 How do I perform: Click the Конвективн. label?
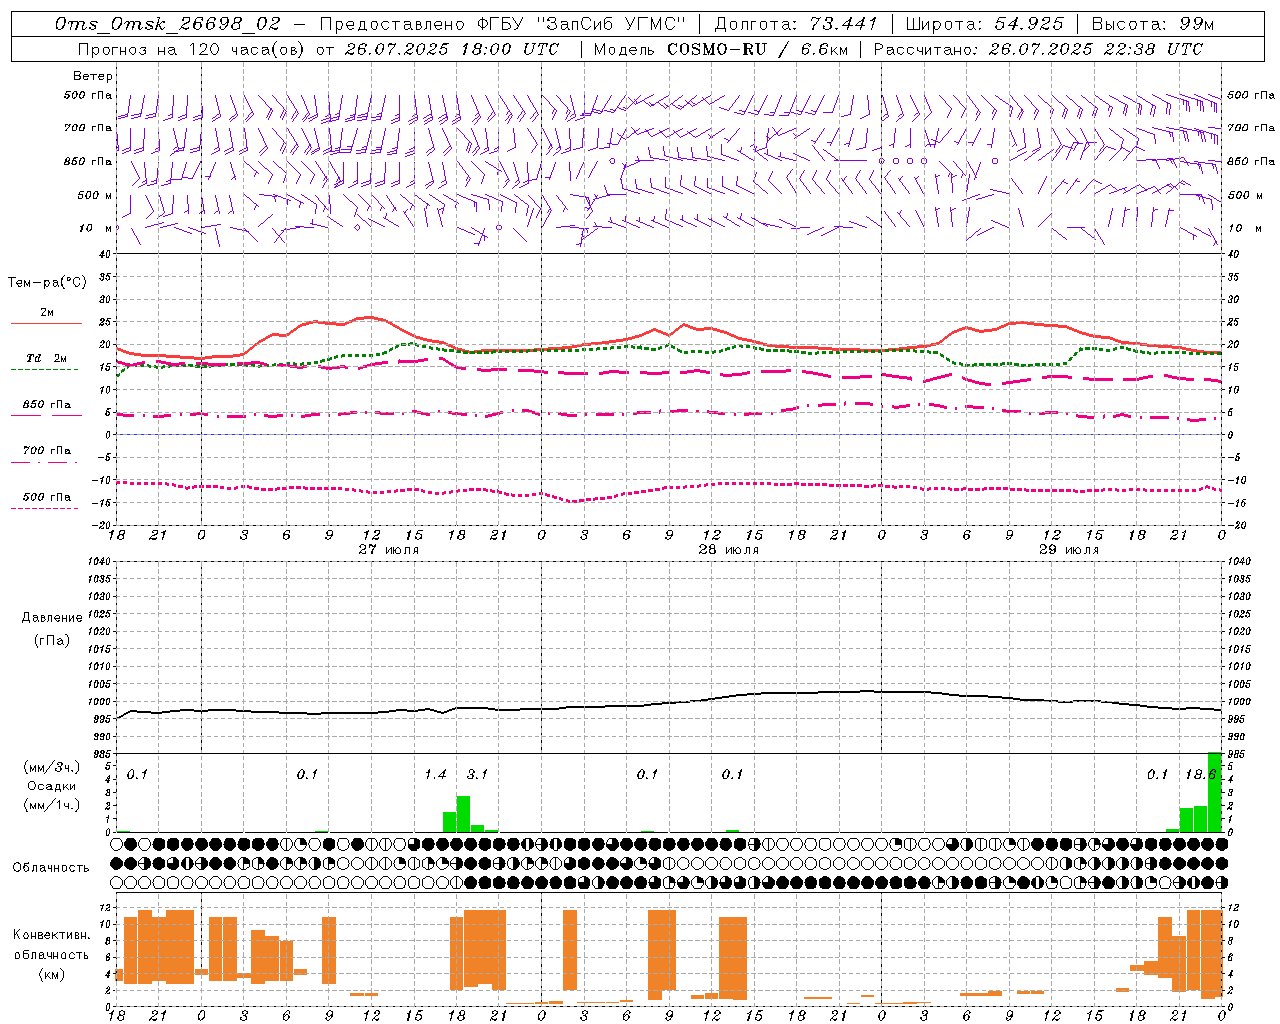(52, 935)
